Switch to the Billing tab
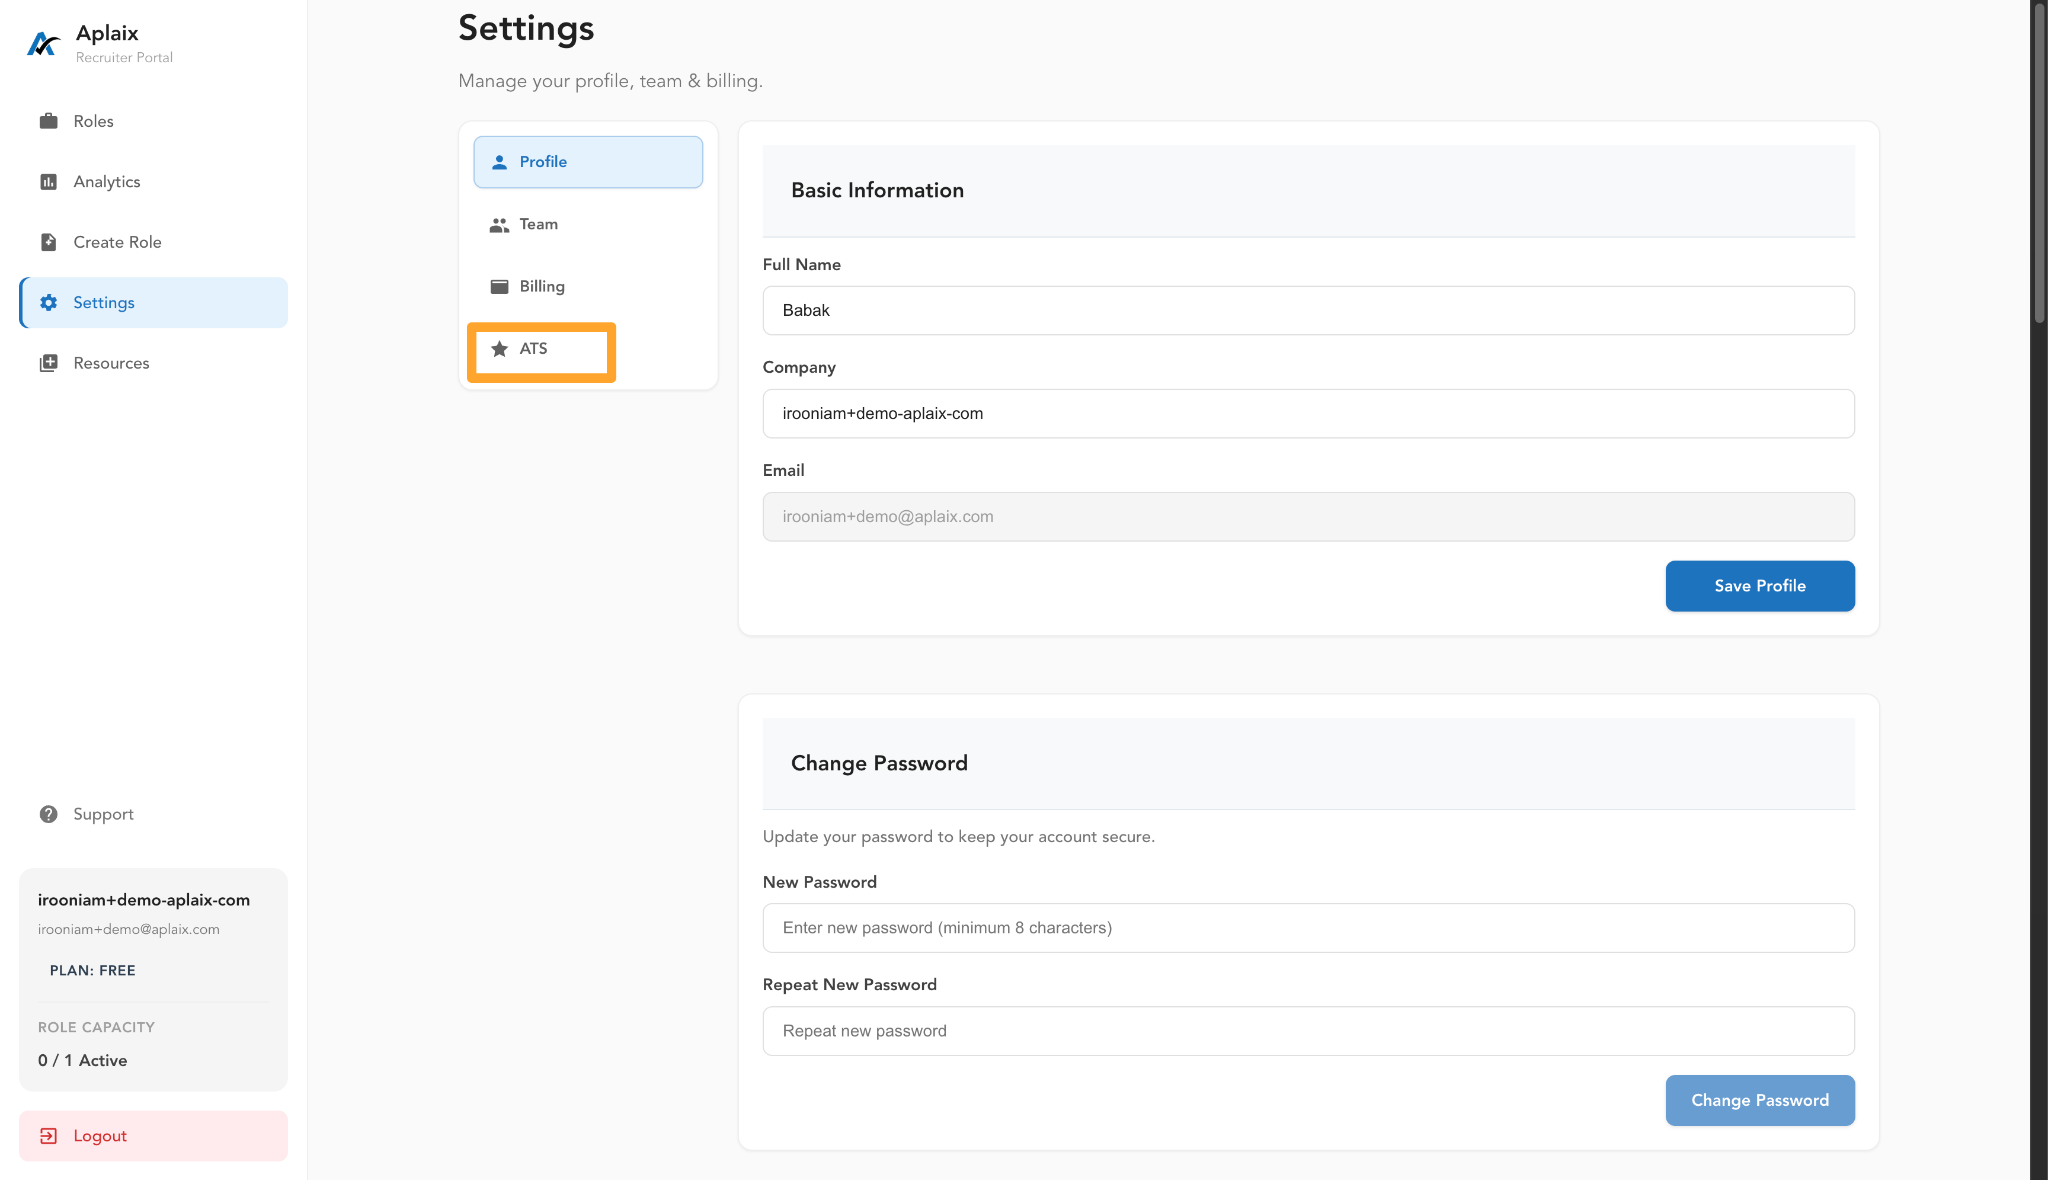This screenshot has width=2048, height=1180. click(x=588, y=287)
